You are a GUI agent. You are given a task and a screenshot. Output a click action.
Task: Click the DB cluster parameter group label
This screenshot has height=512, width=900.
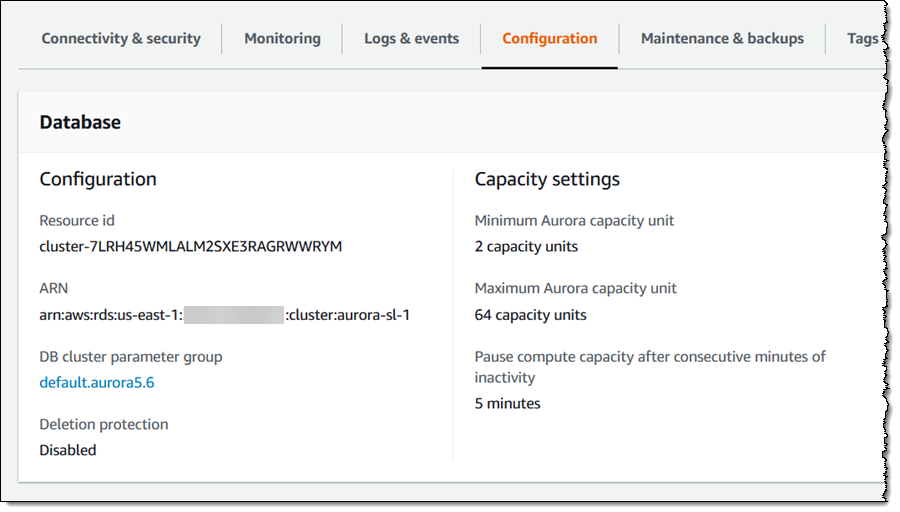(131, 356)
